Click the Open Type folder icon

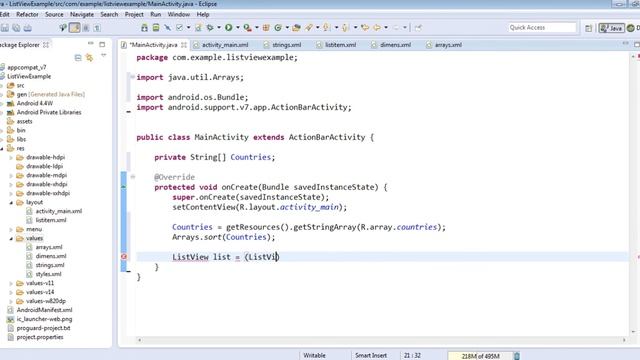pyautogui.click(x=297, y=28)
